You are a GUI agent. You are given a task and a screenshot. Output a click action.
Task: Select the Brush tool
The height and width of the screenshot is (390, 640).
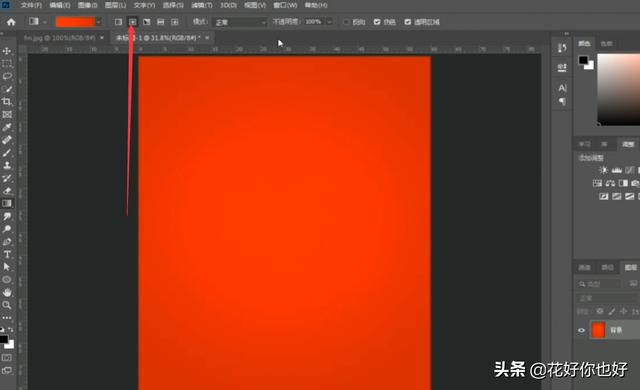coord(7,153)
